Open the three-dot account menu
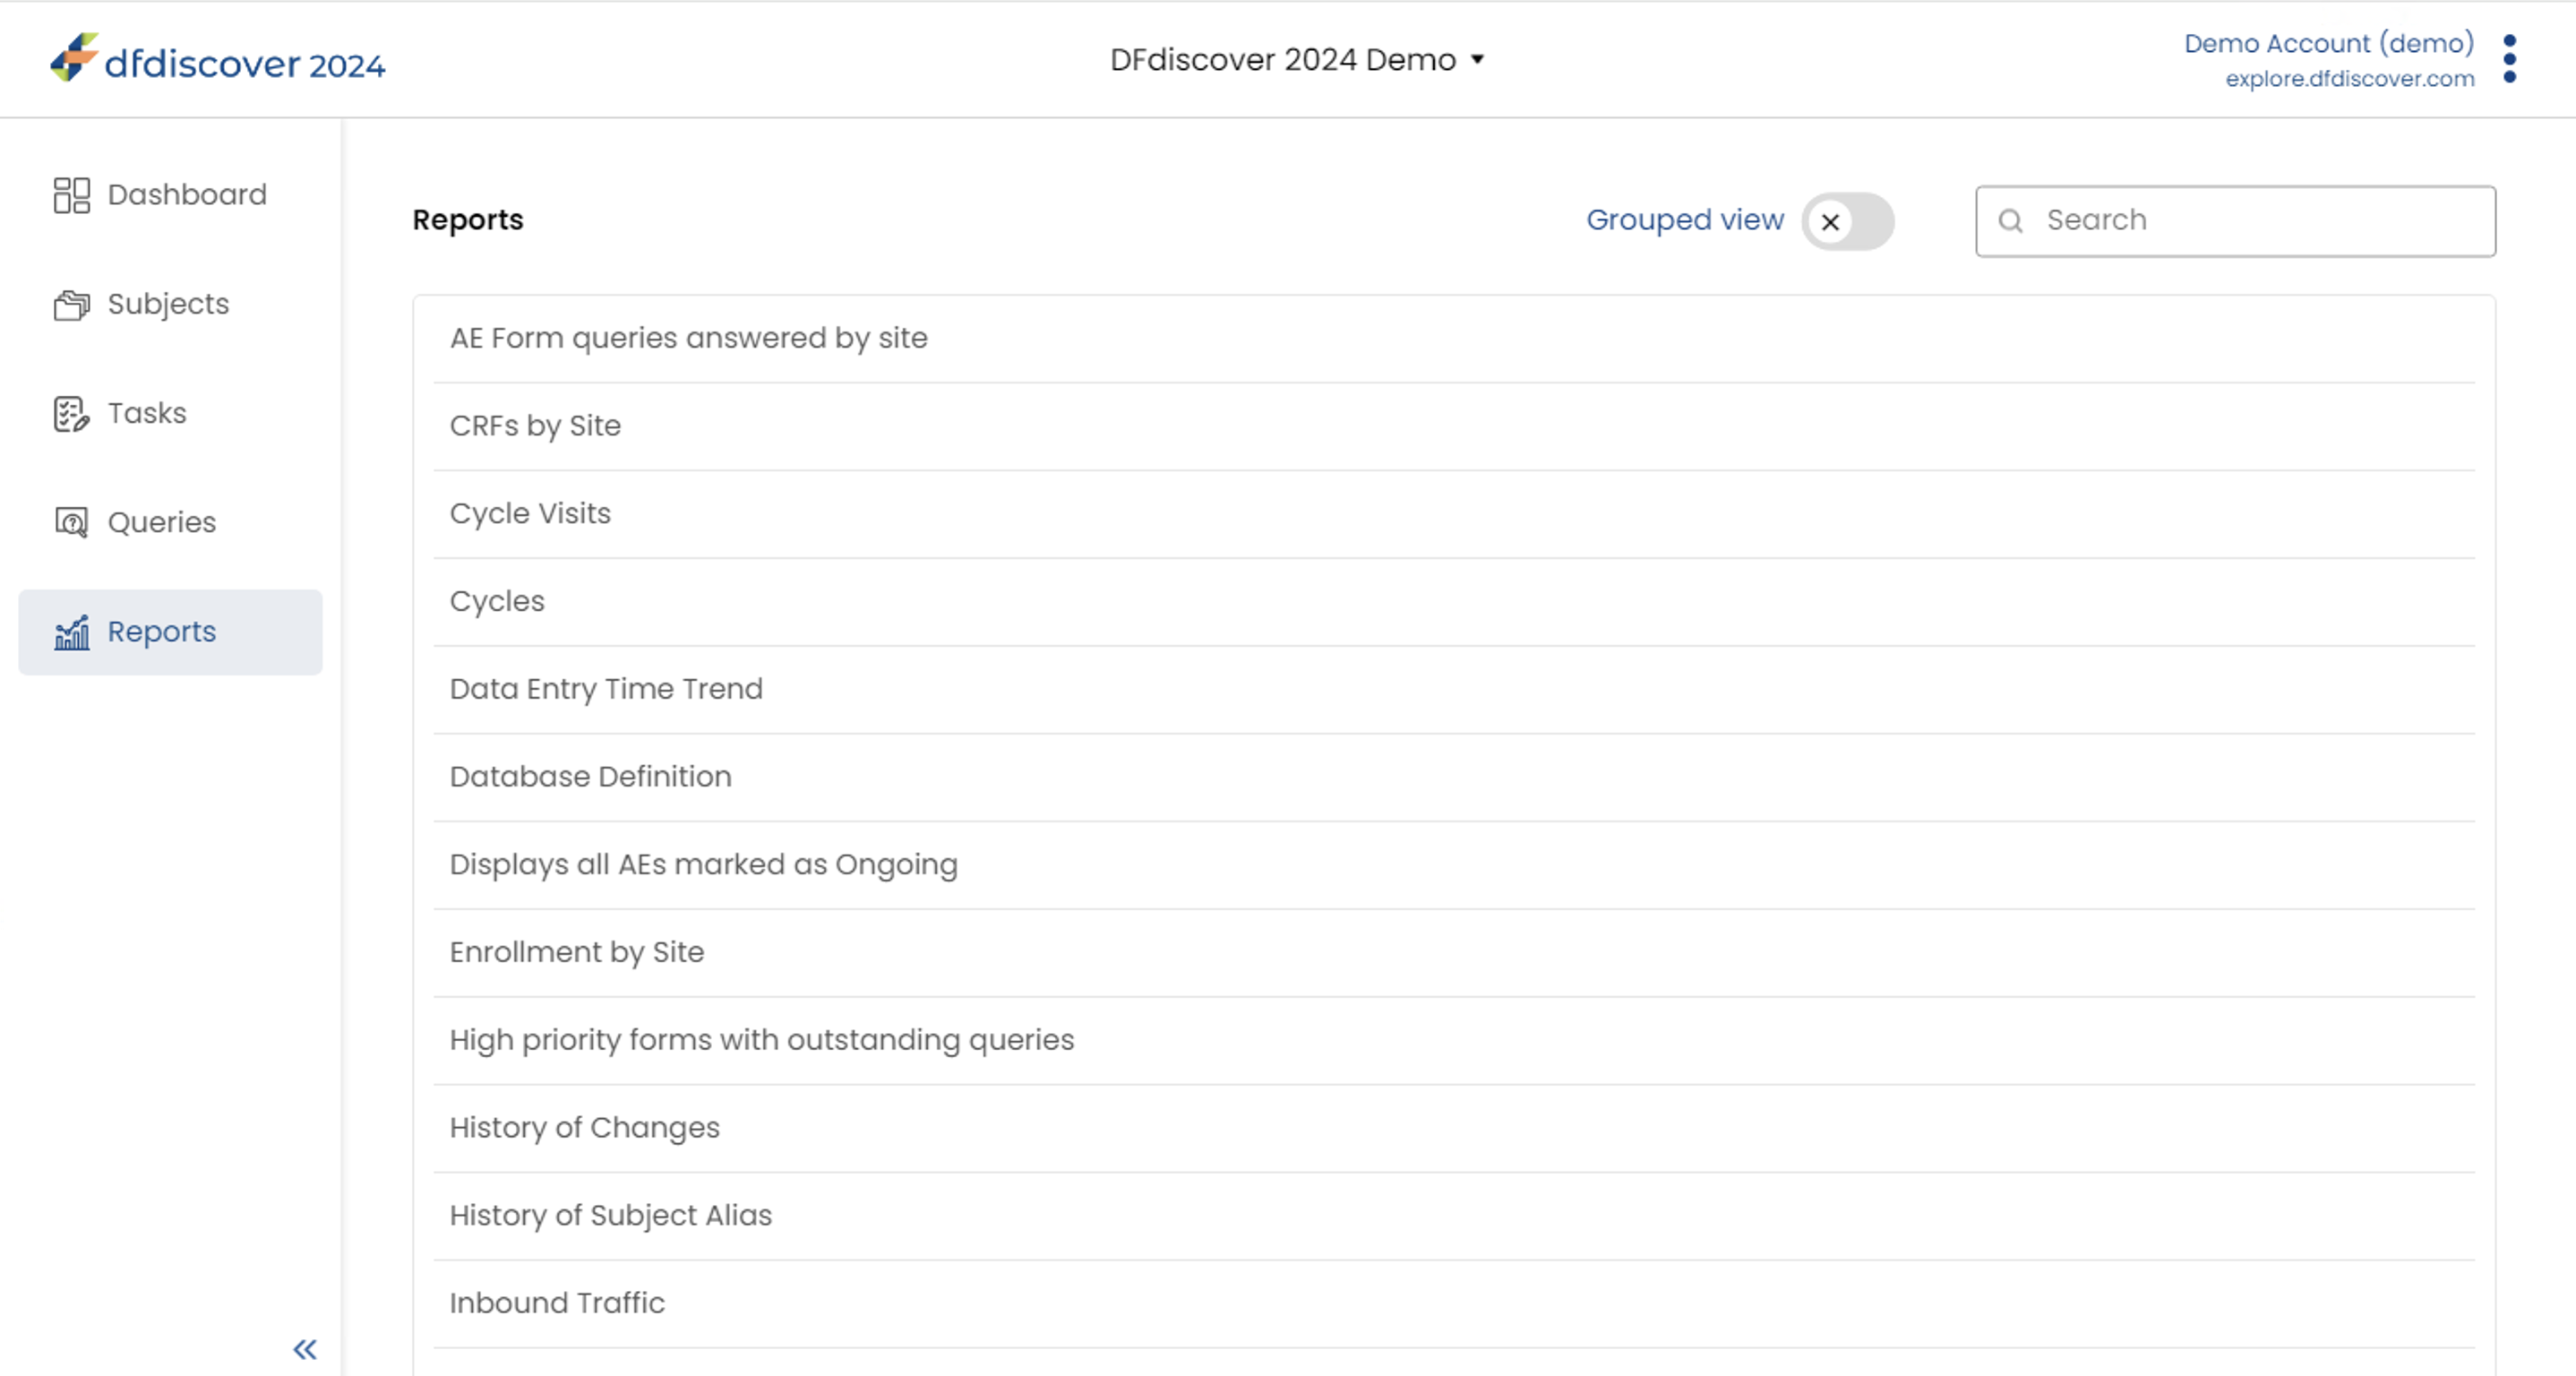 coord(2509,59)
